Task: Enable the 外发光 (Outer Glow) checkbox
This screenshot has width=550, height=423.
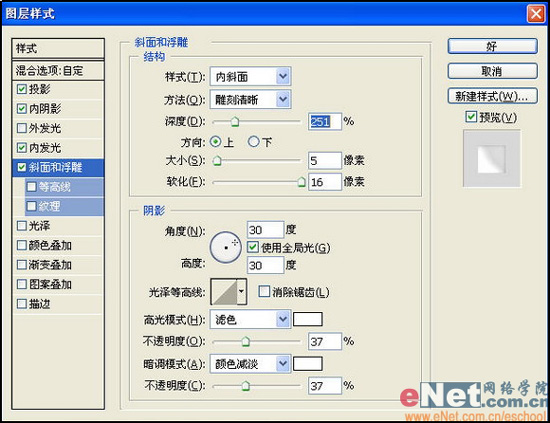Action: (x=22, y=128)
